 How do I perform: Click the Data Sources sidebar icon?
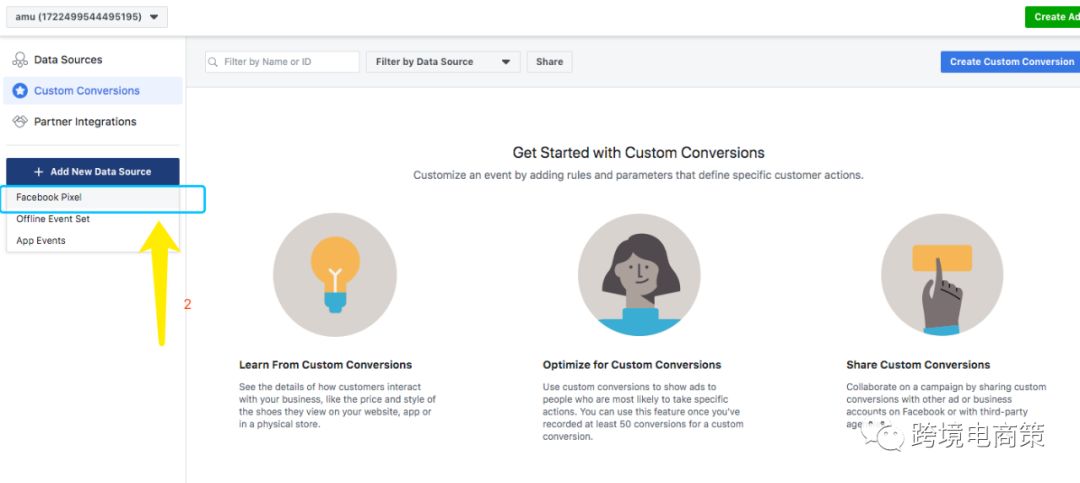[20, 60]
